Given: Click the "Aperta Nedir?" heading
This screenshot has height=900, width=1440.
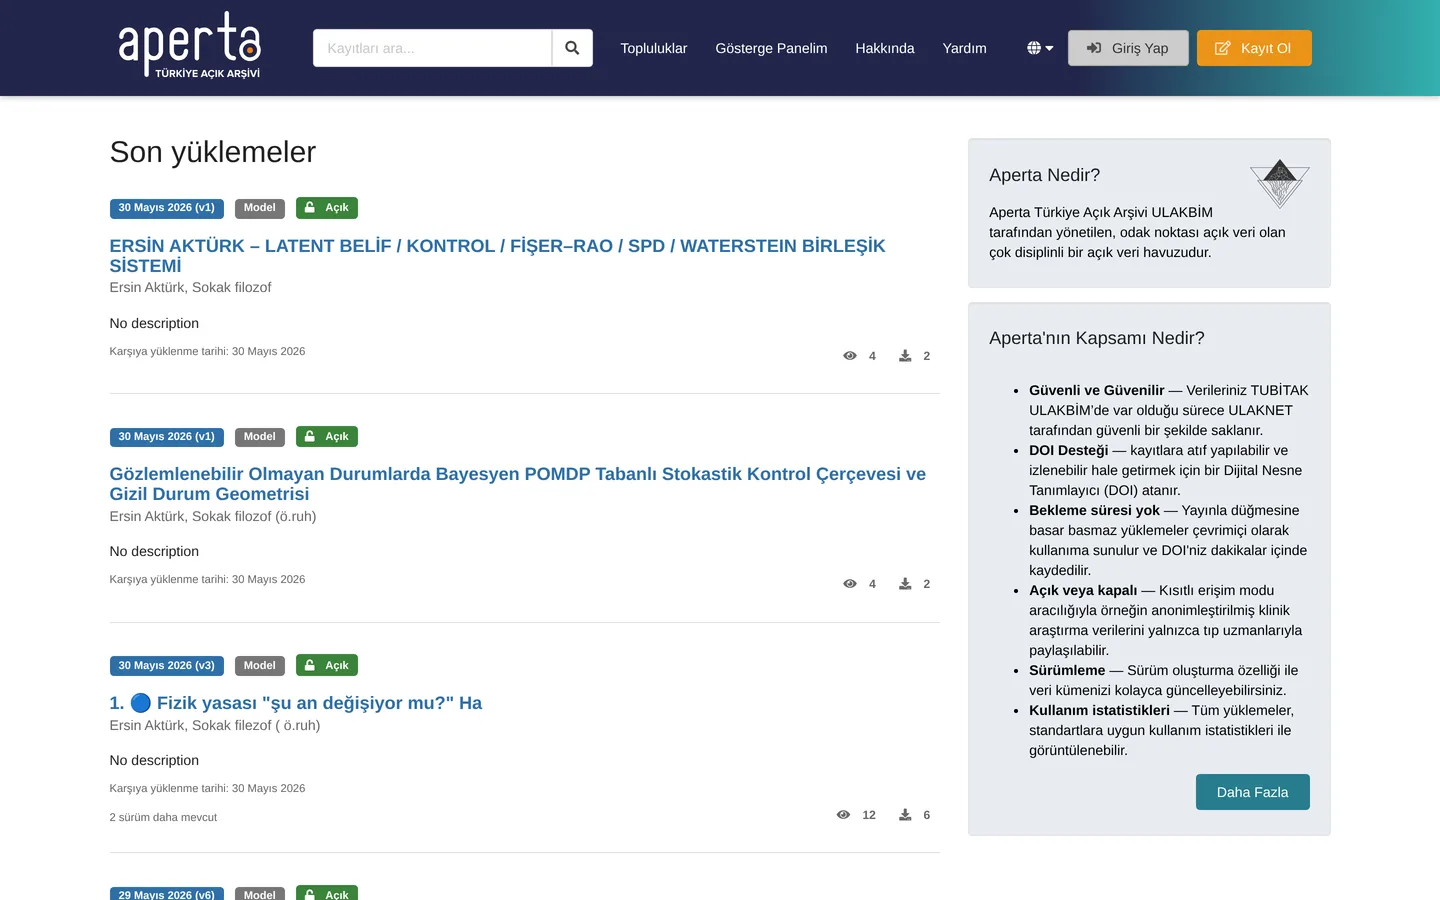Looking at the screenshot, I should coord(1044,175).
